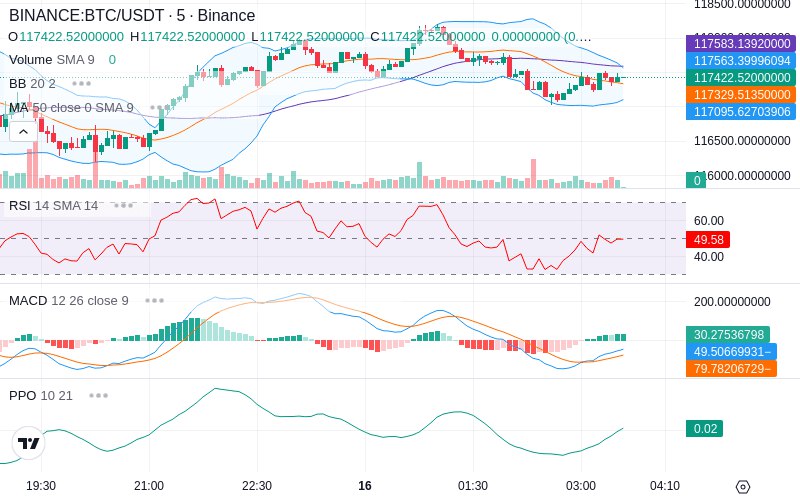The height and width of the screenshot is (500, 800).
Task: Click the green 117422.52000000 current price label
Action: 741,78
